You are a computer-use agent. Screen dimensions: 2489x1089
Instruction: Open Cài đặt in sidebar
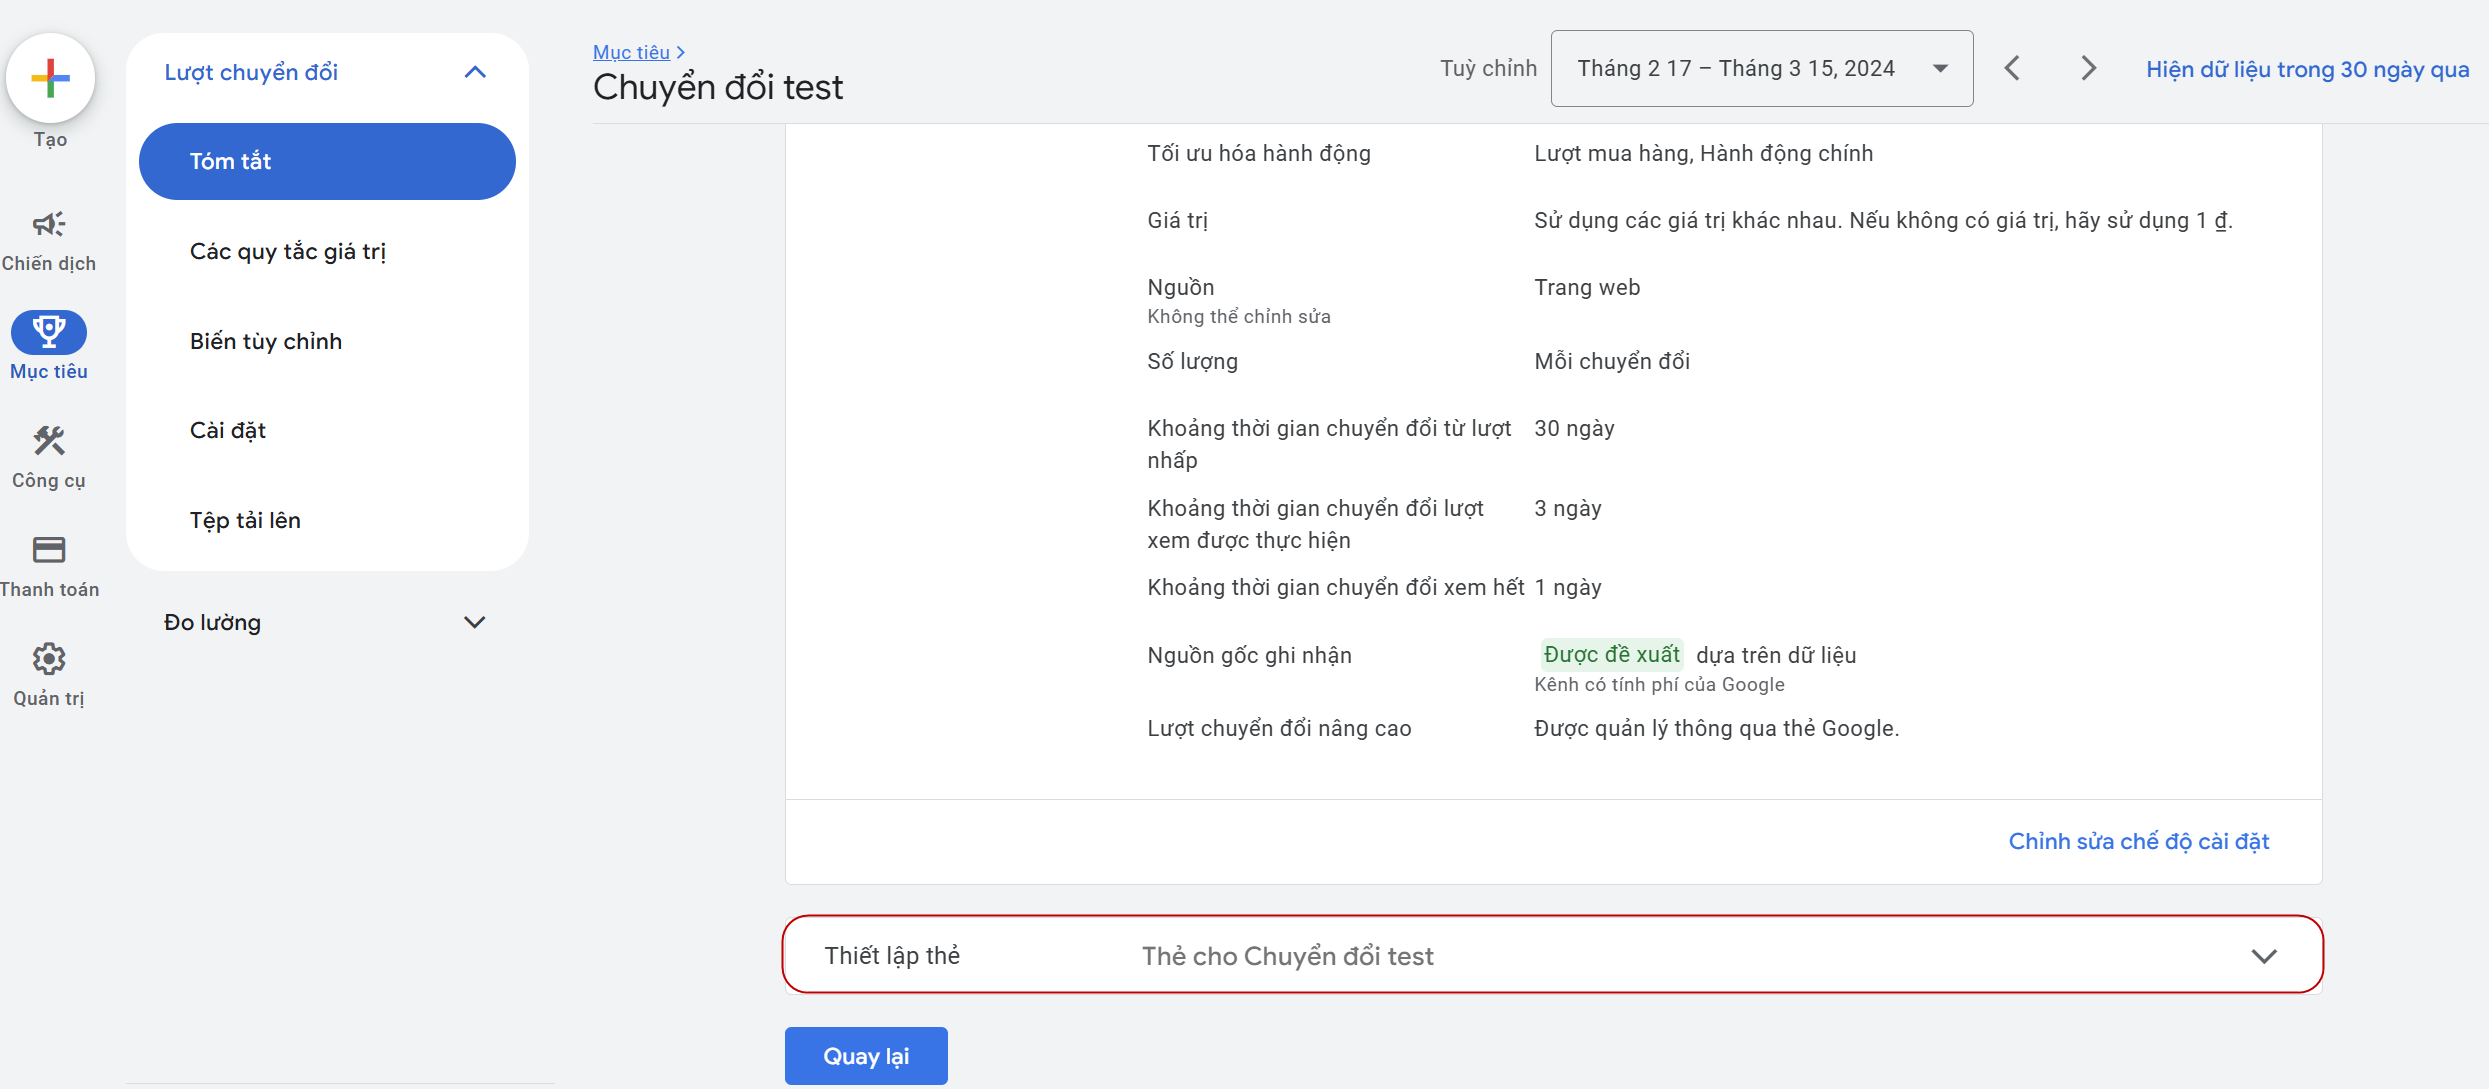(228, 430)
